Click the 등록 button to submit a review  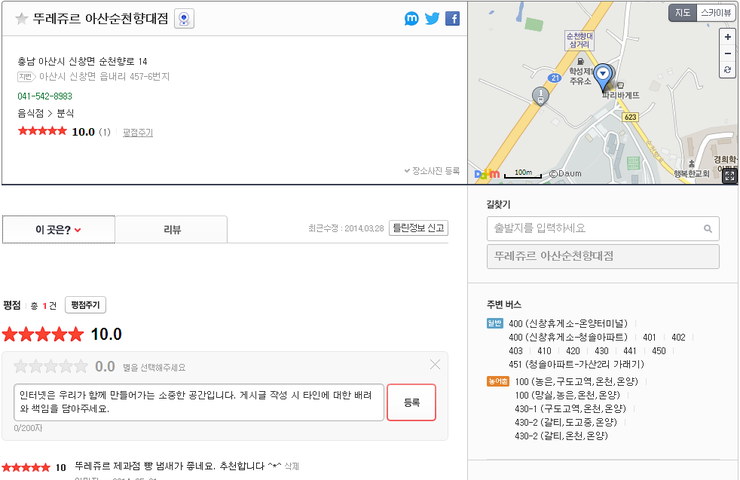412,402
